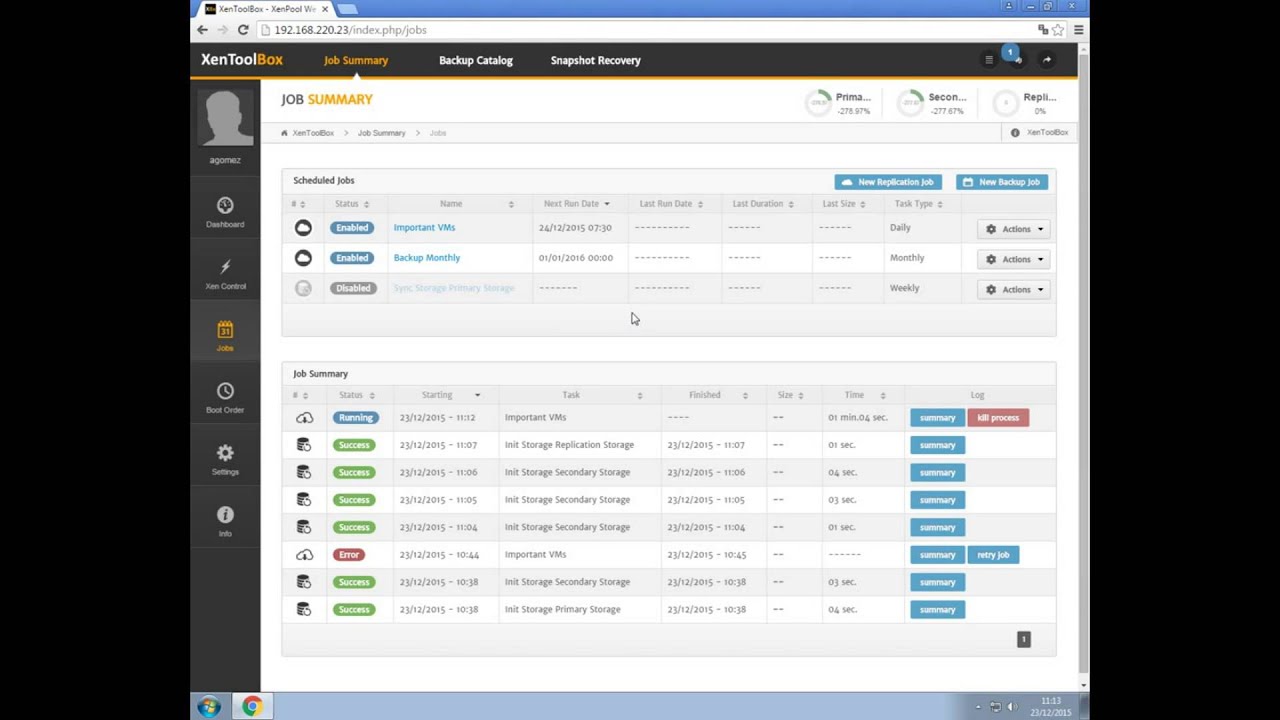Retry job for the Error entry

993,555
